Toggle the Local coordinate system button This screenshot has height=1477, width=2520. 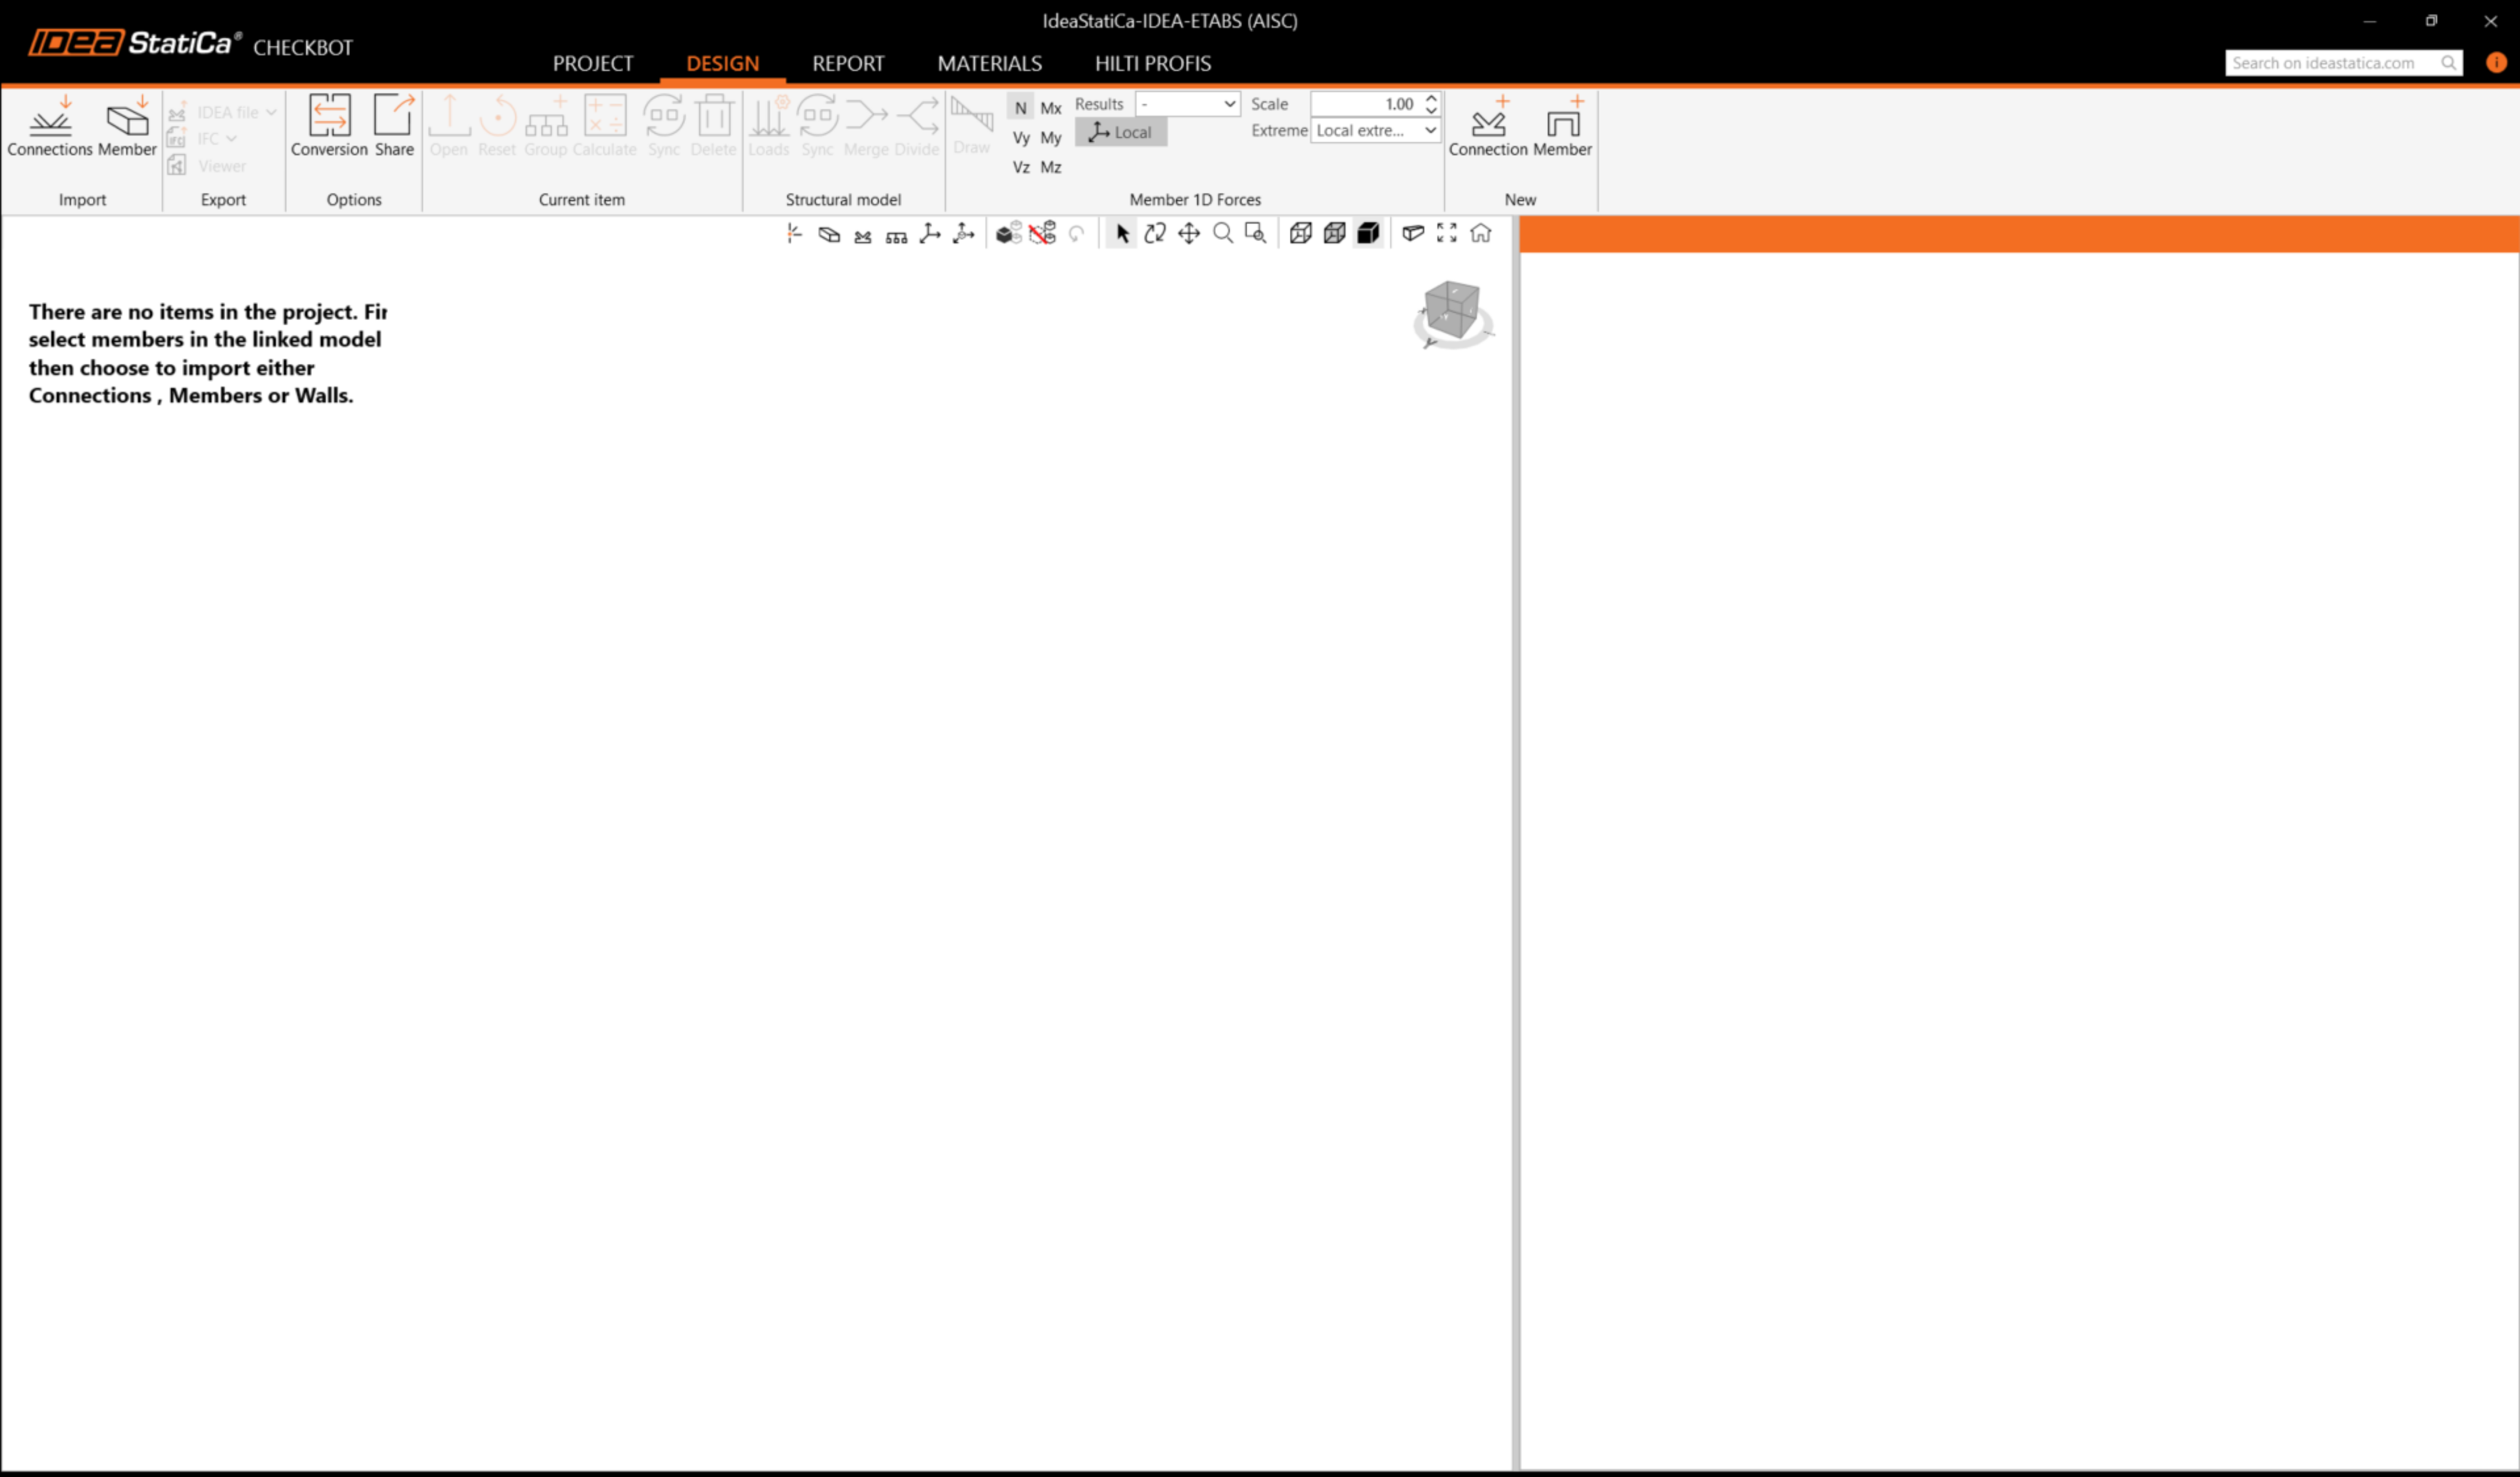pos(1121,132)
